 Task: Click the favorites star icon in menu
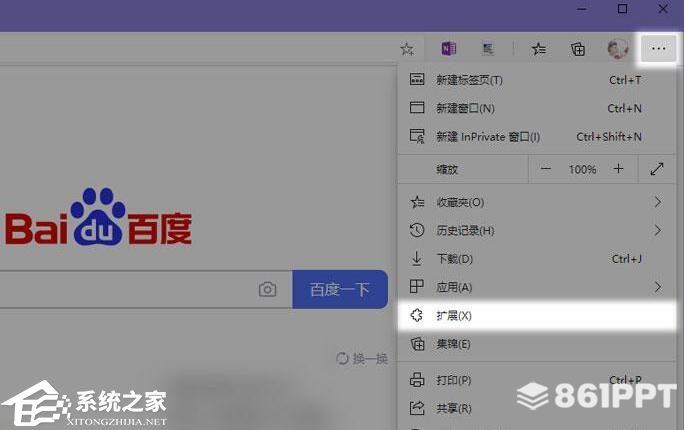pyautogui.click(x=417, y=202)
